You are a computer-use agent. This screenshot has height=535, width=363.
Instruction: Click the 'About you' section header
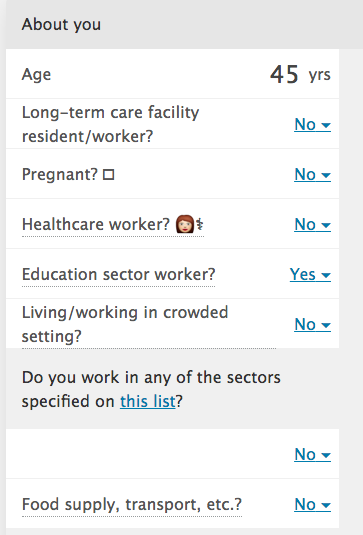click(61, 25)
